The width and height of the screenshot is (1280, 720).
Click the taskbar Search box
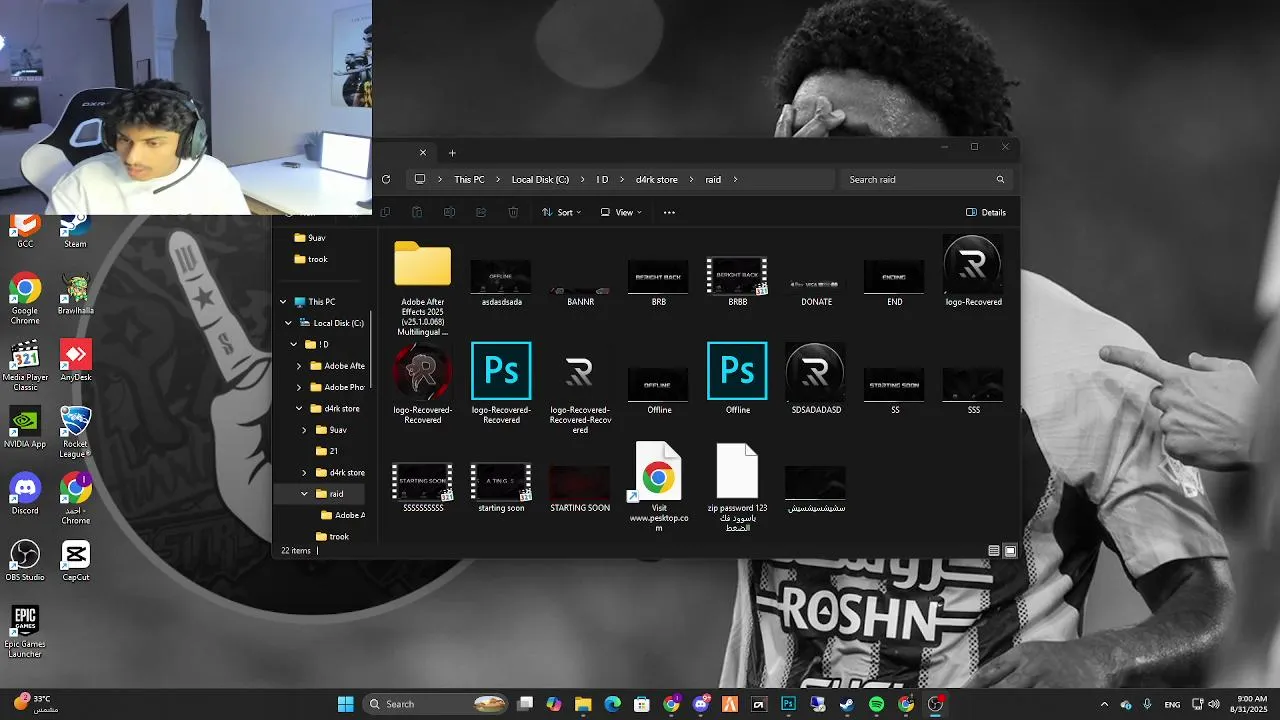tap(436, 704)
